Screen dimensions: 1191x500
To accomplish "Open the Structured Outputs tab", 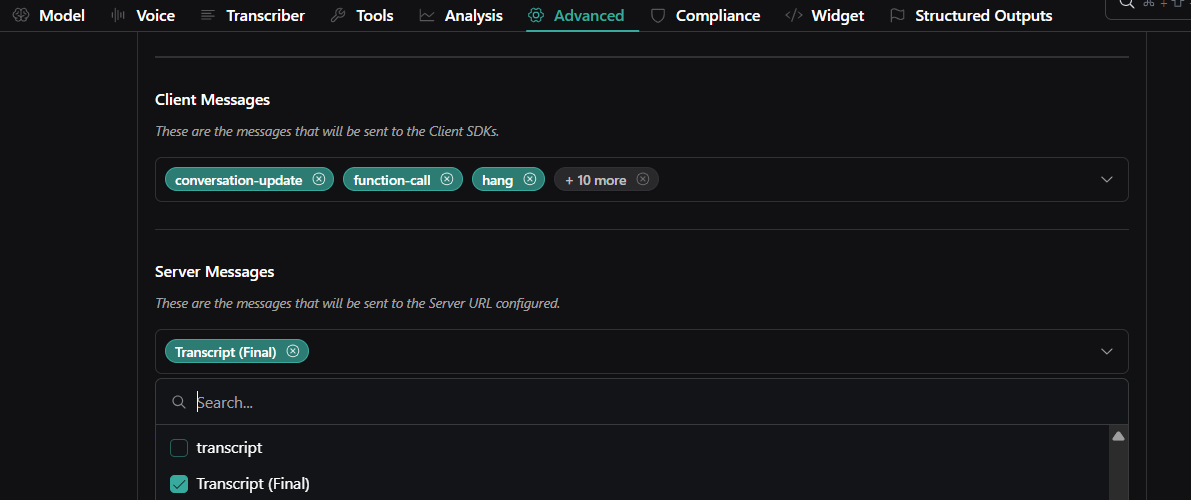I will [x=971, y=15].
